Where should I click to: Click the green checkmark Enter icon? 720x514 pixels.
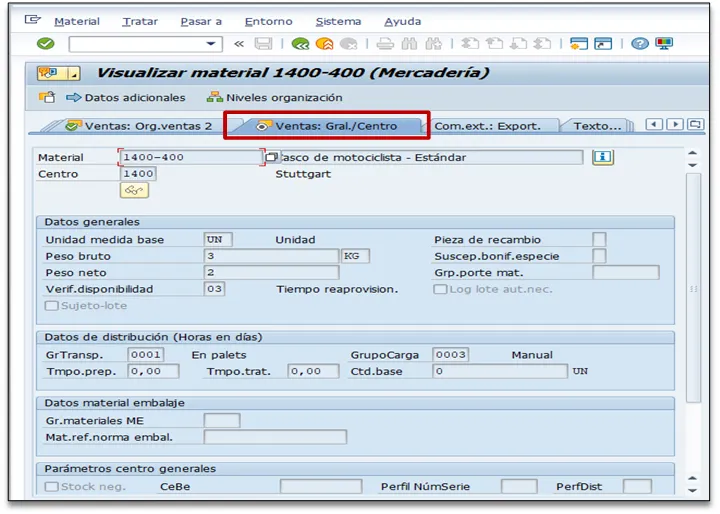click(45, 44)
